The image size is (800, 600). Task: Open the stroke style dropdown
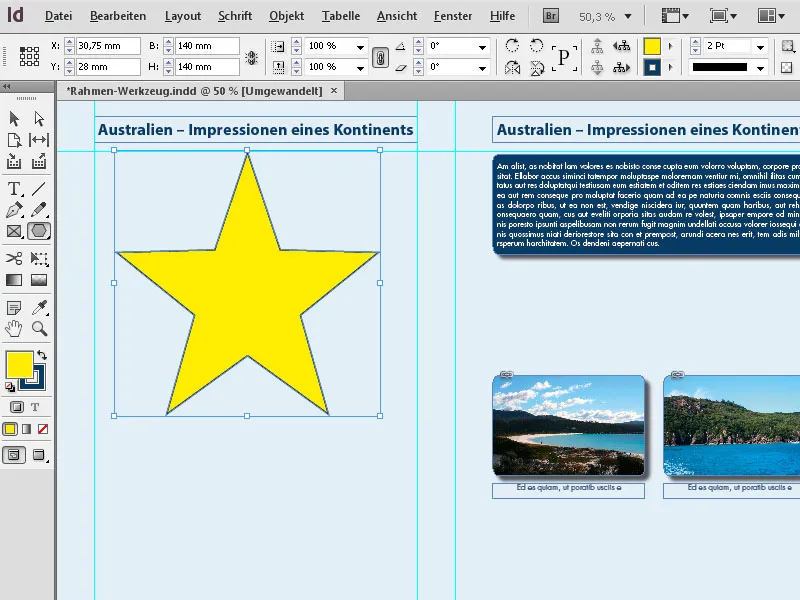coord(760,68)
